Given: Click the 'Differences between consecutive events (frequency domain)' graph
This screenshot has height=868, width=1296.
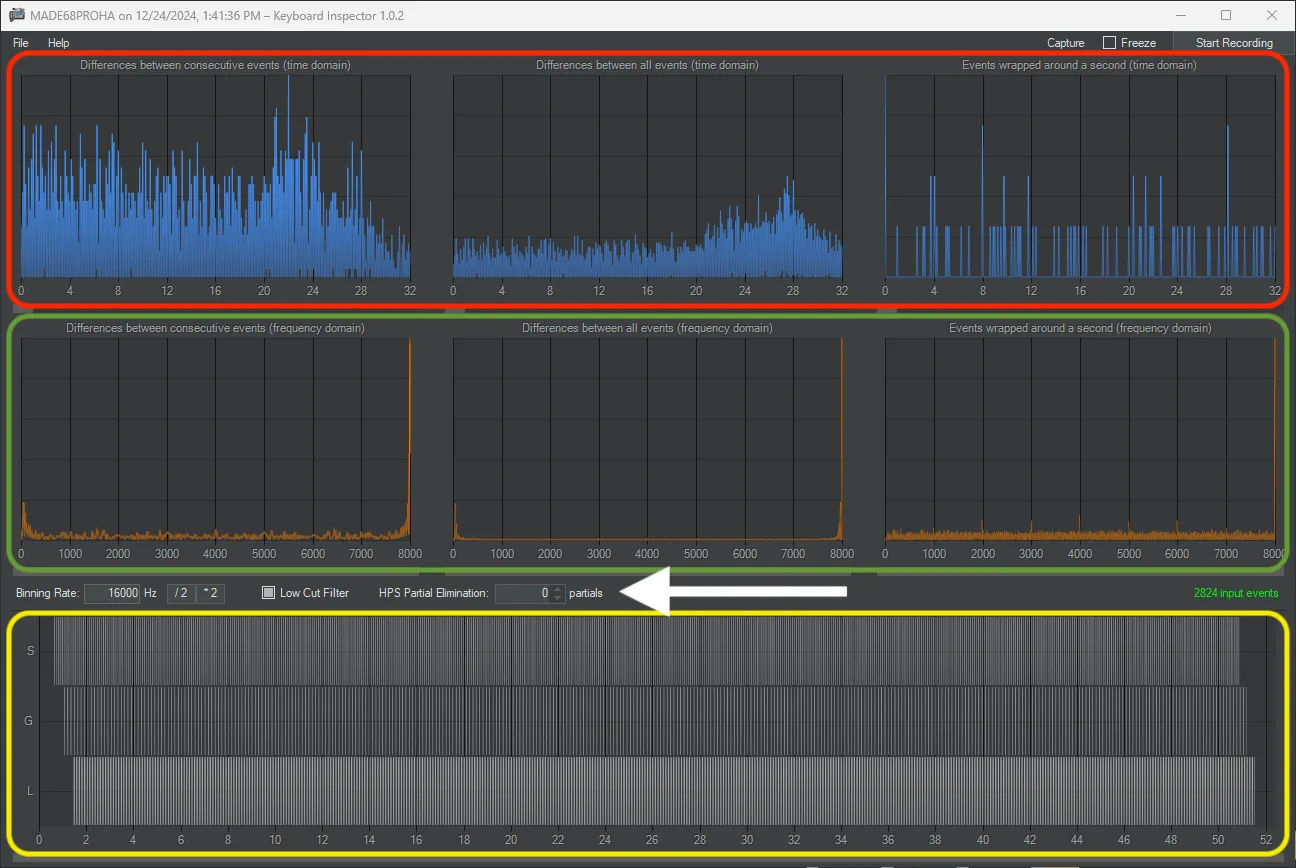Looking at the screenshot, I should coord(215,440).
